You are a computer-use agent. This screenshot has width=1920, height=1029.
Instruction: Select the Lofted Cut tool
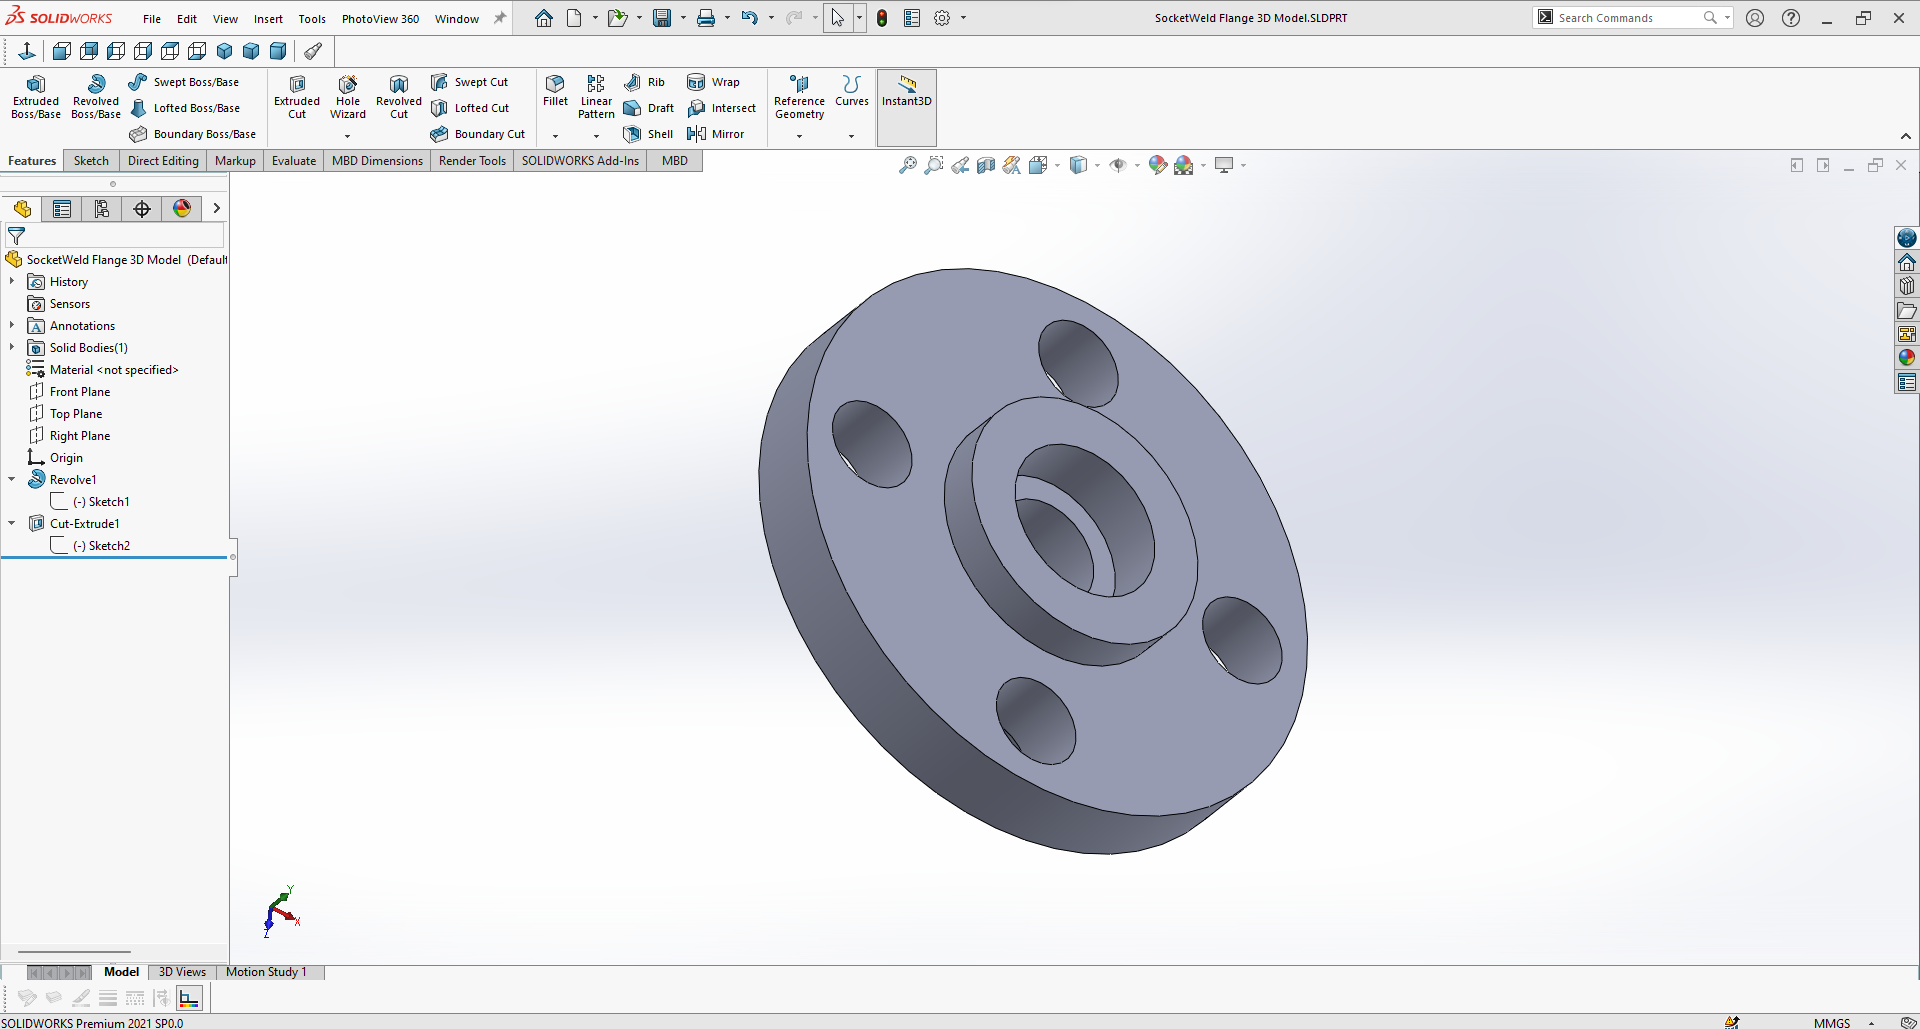tap(470, 108)
